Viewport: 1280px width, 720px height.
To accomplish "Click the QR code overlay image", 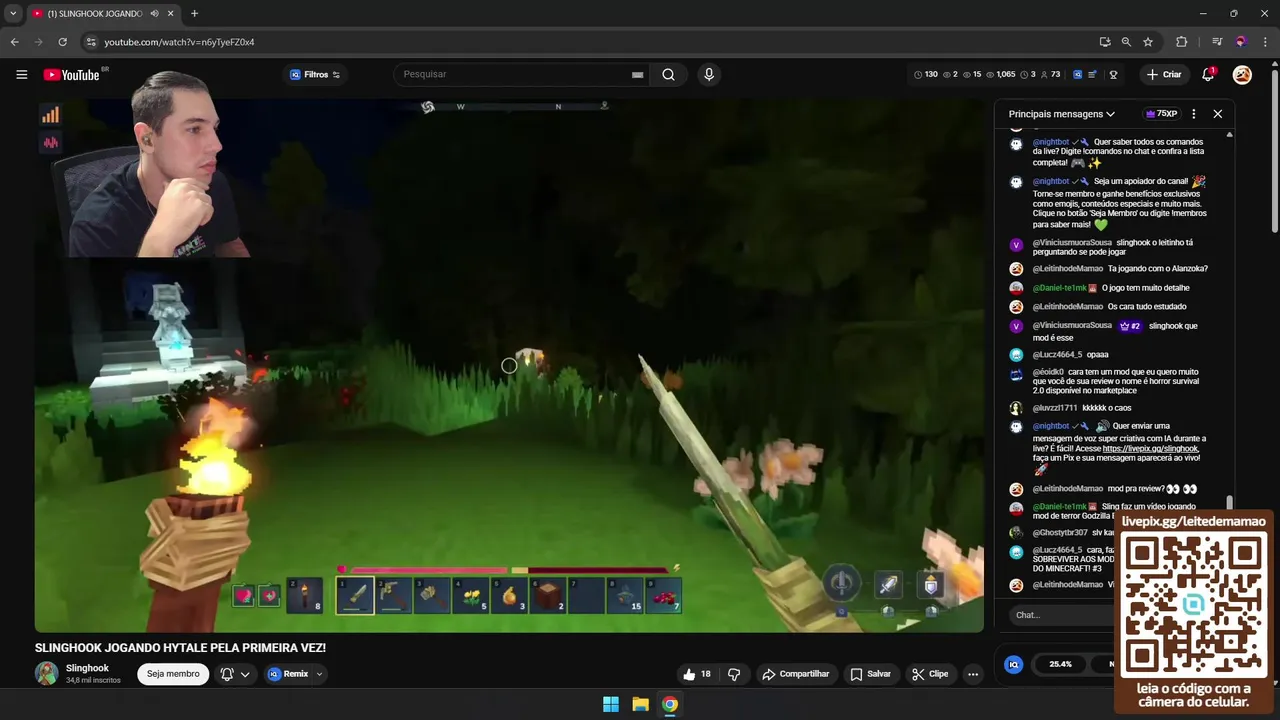I will pos(1193,605).
